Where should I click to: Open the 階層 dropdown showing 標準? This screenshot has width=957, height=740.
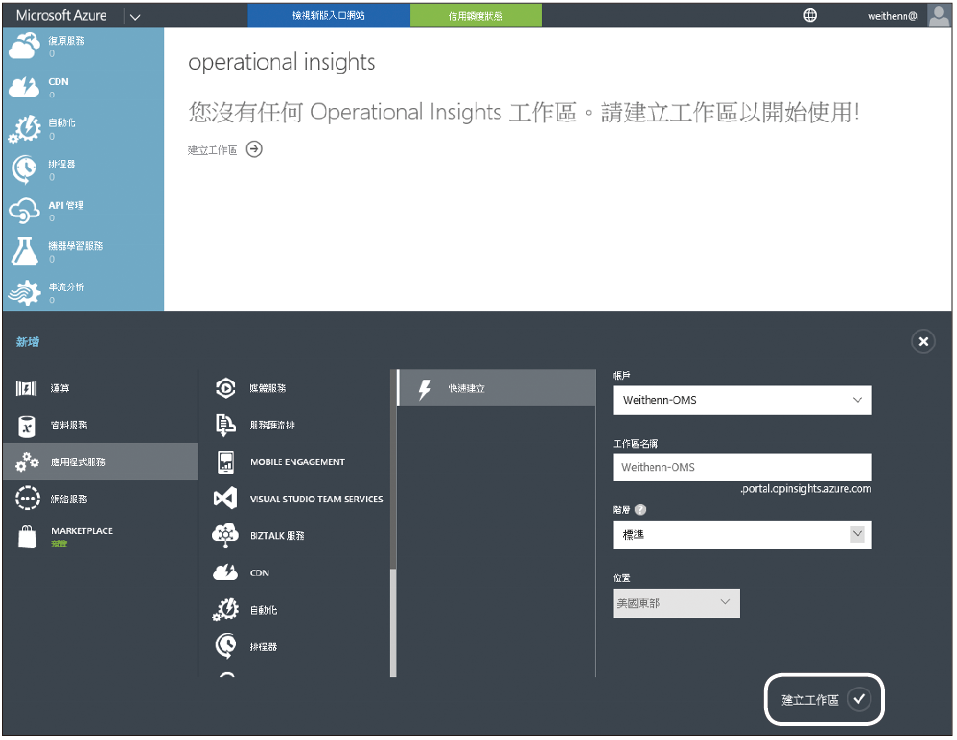point(742,535)
